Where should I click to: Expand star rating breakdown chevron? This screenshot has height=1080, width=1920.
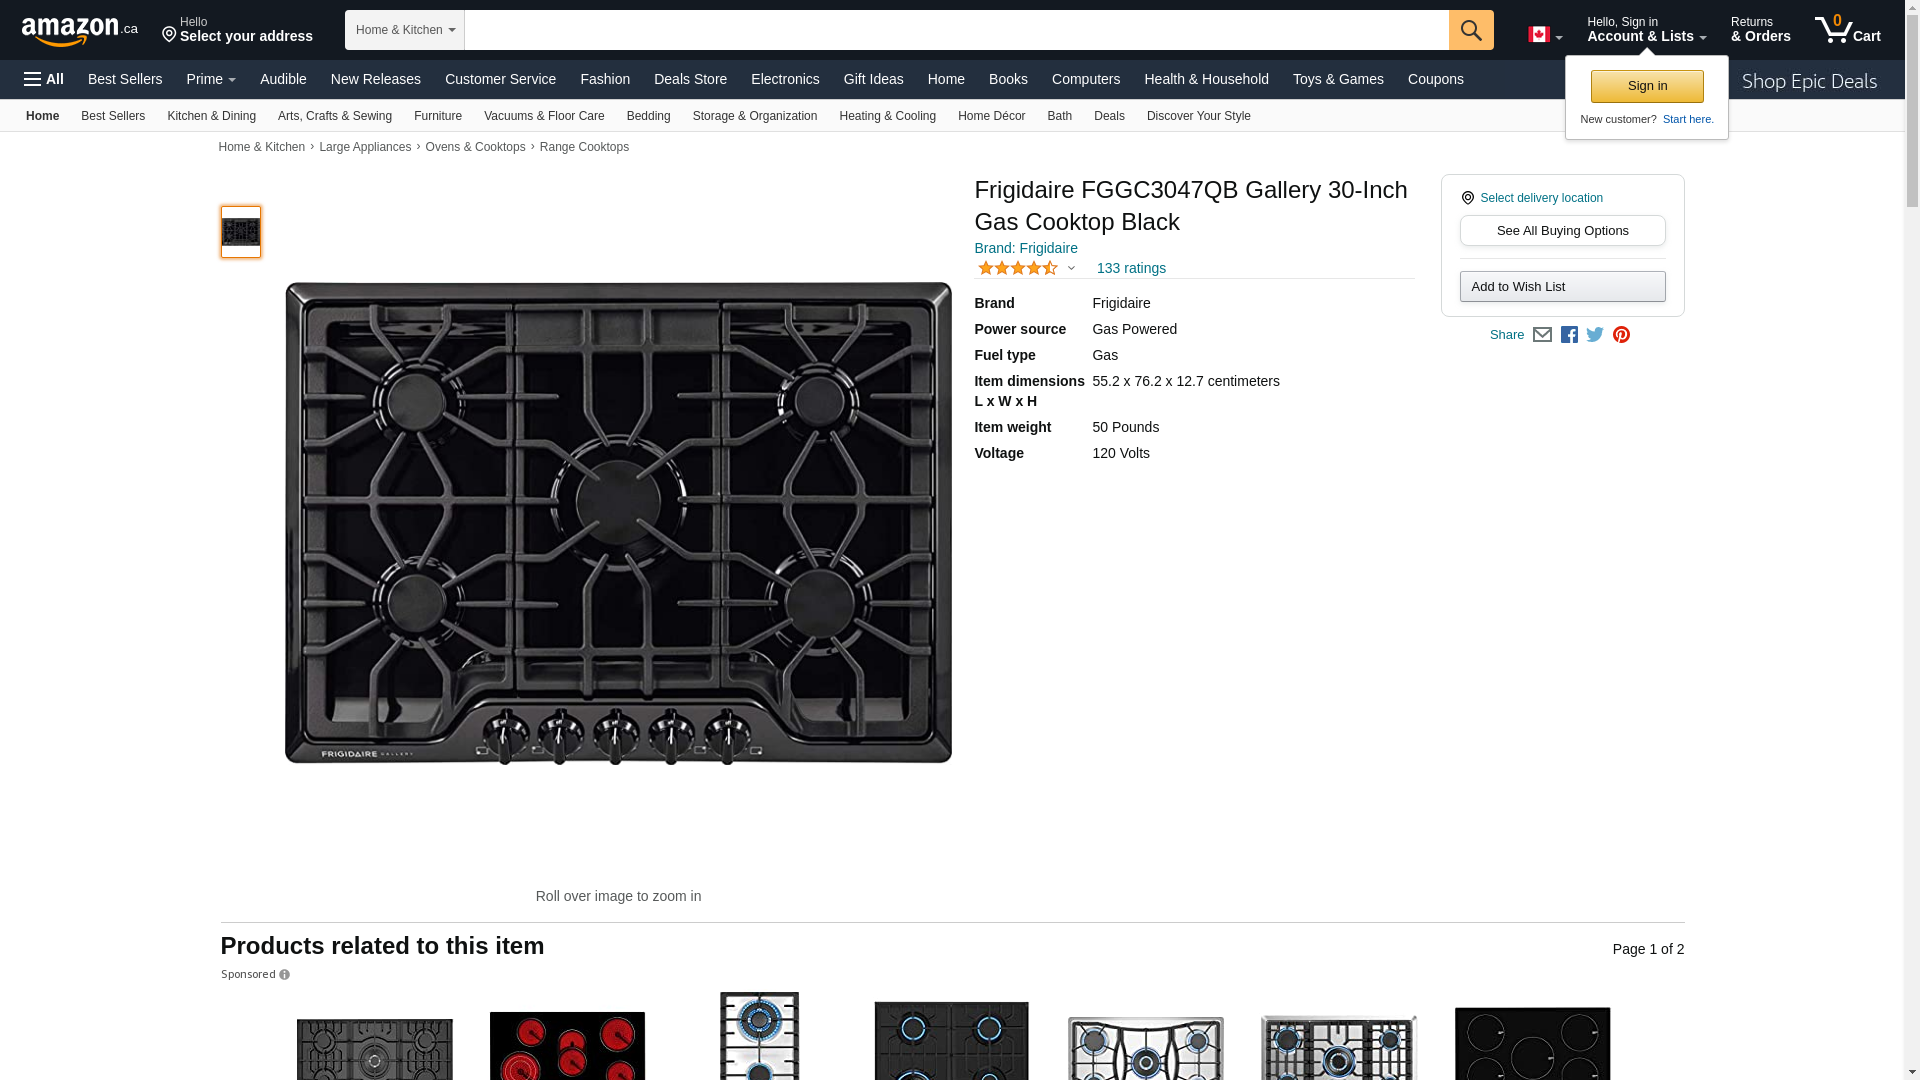[x=1071, y=268]
